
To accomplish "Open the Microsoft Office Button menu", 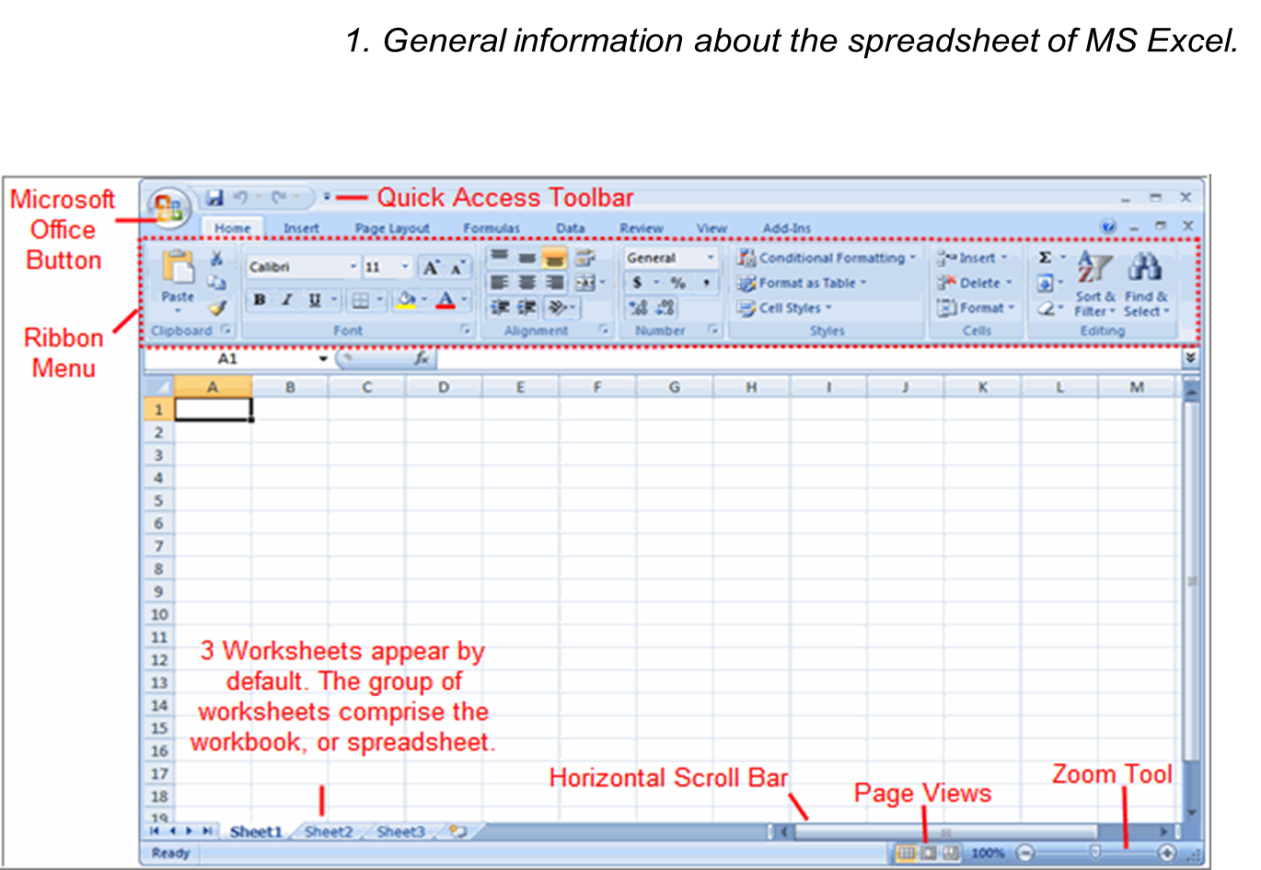I will 168,209.
